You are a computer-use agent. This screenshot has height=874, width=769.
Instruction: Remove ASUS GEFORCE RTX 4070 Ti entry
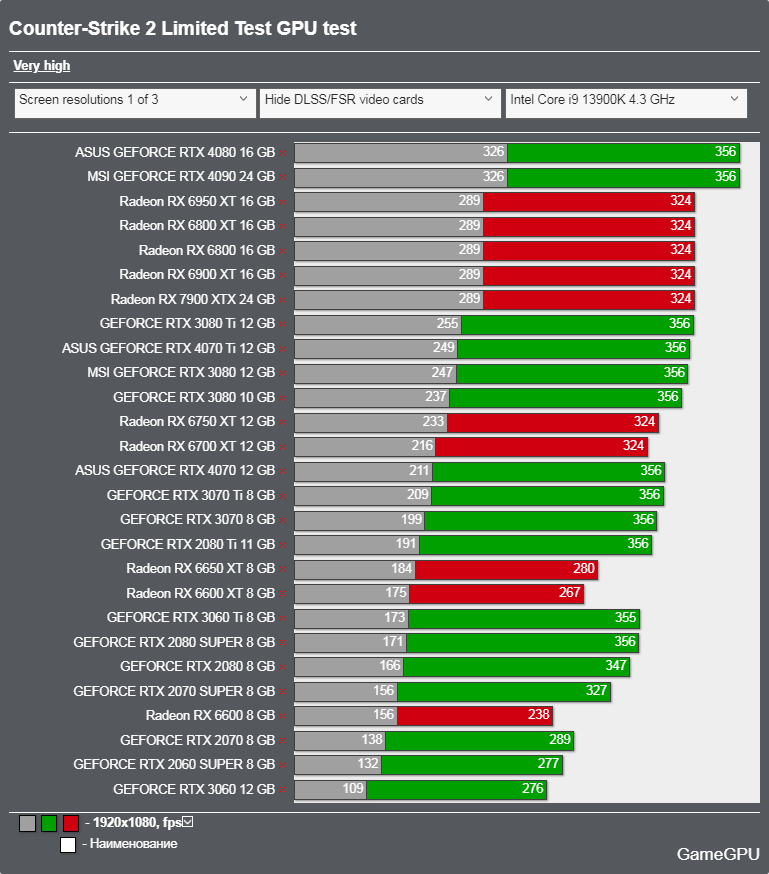[283, 349]
